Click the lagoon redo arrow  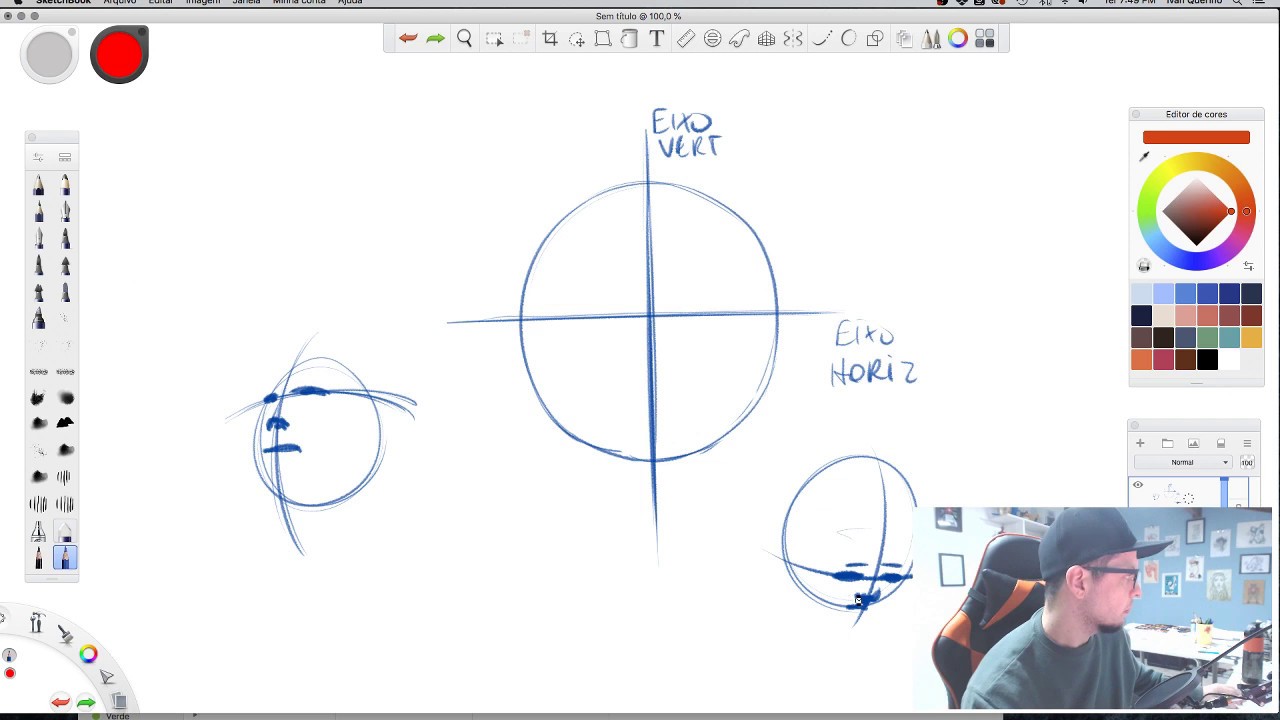[x=86, y=703]
